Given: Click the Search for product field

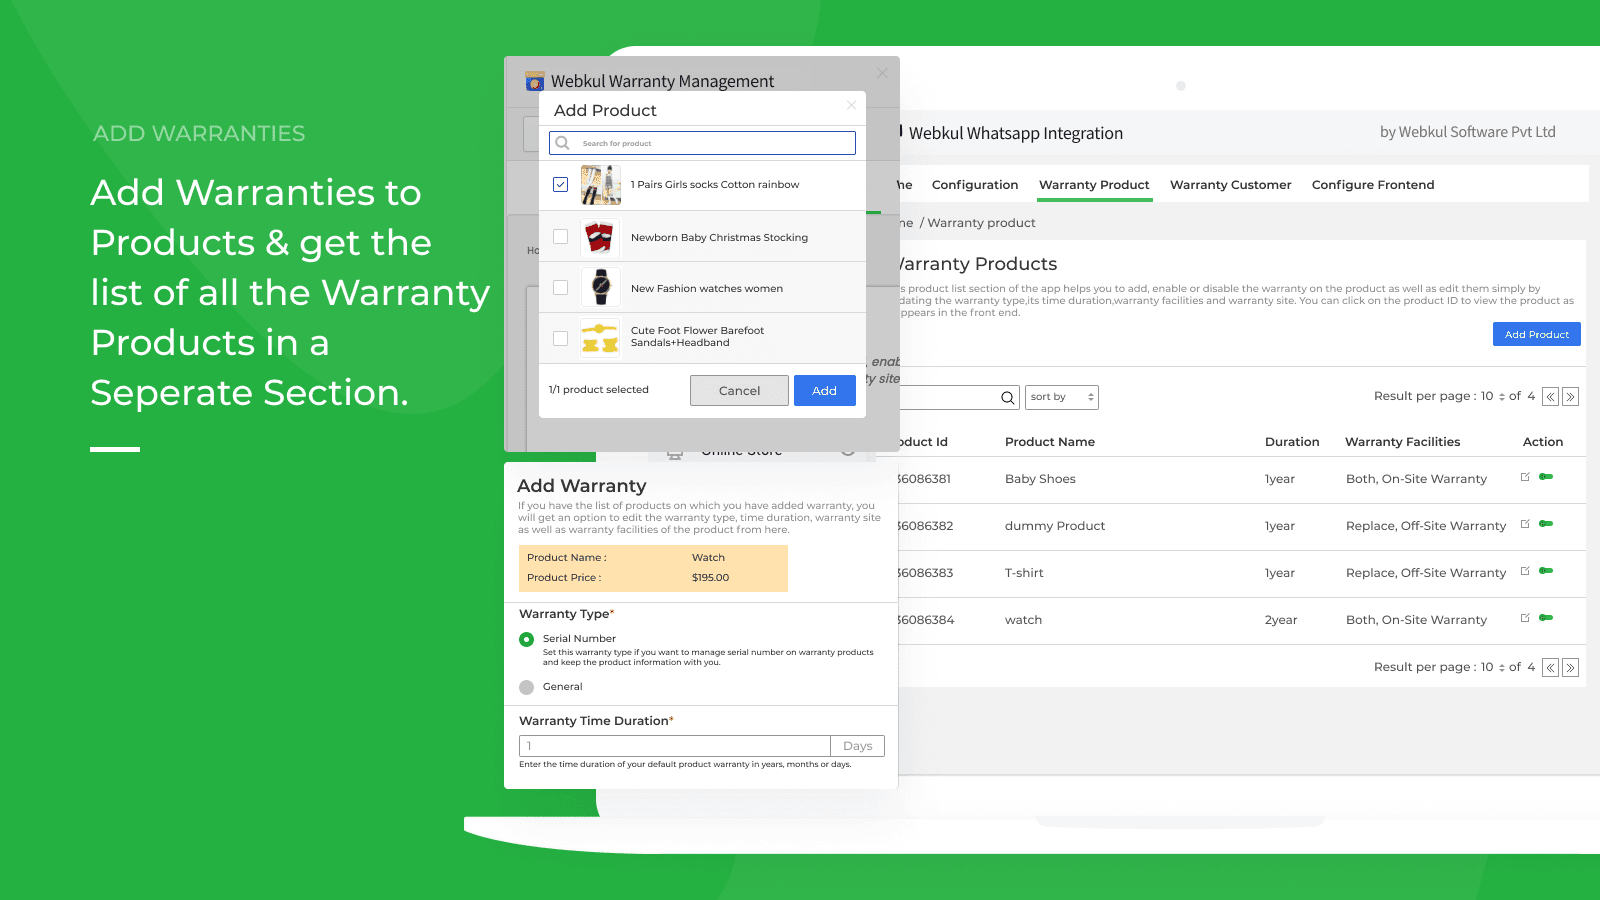Looking at the screenshot, I should point(710,143).
